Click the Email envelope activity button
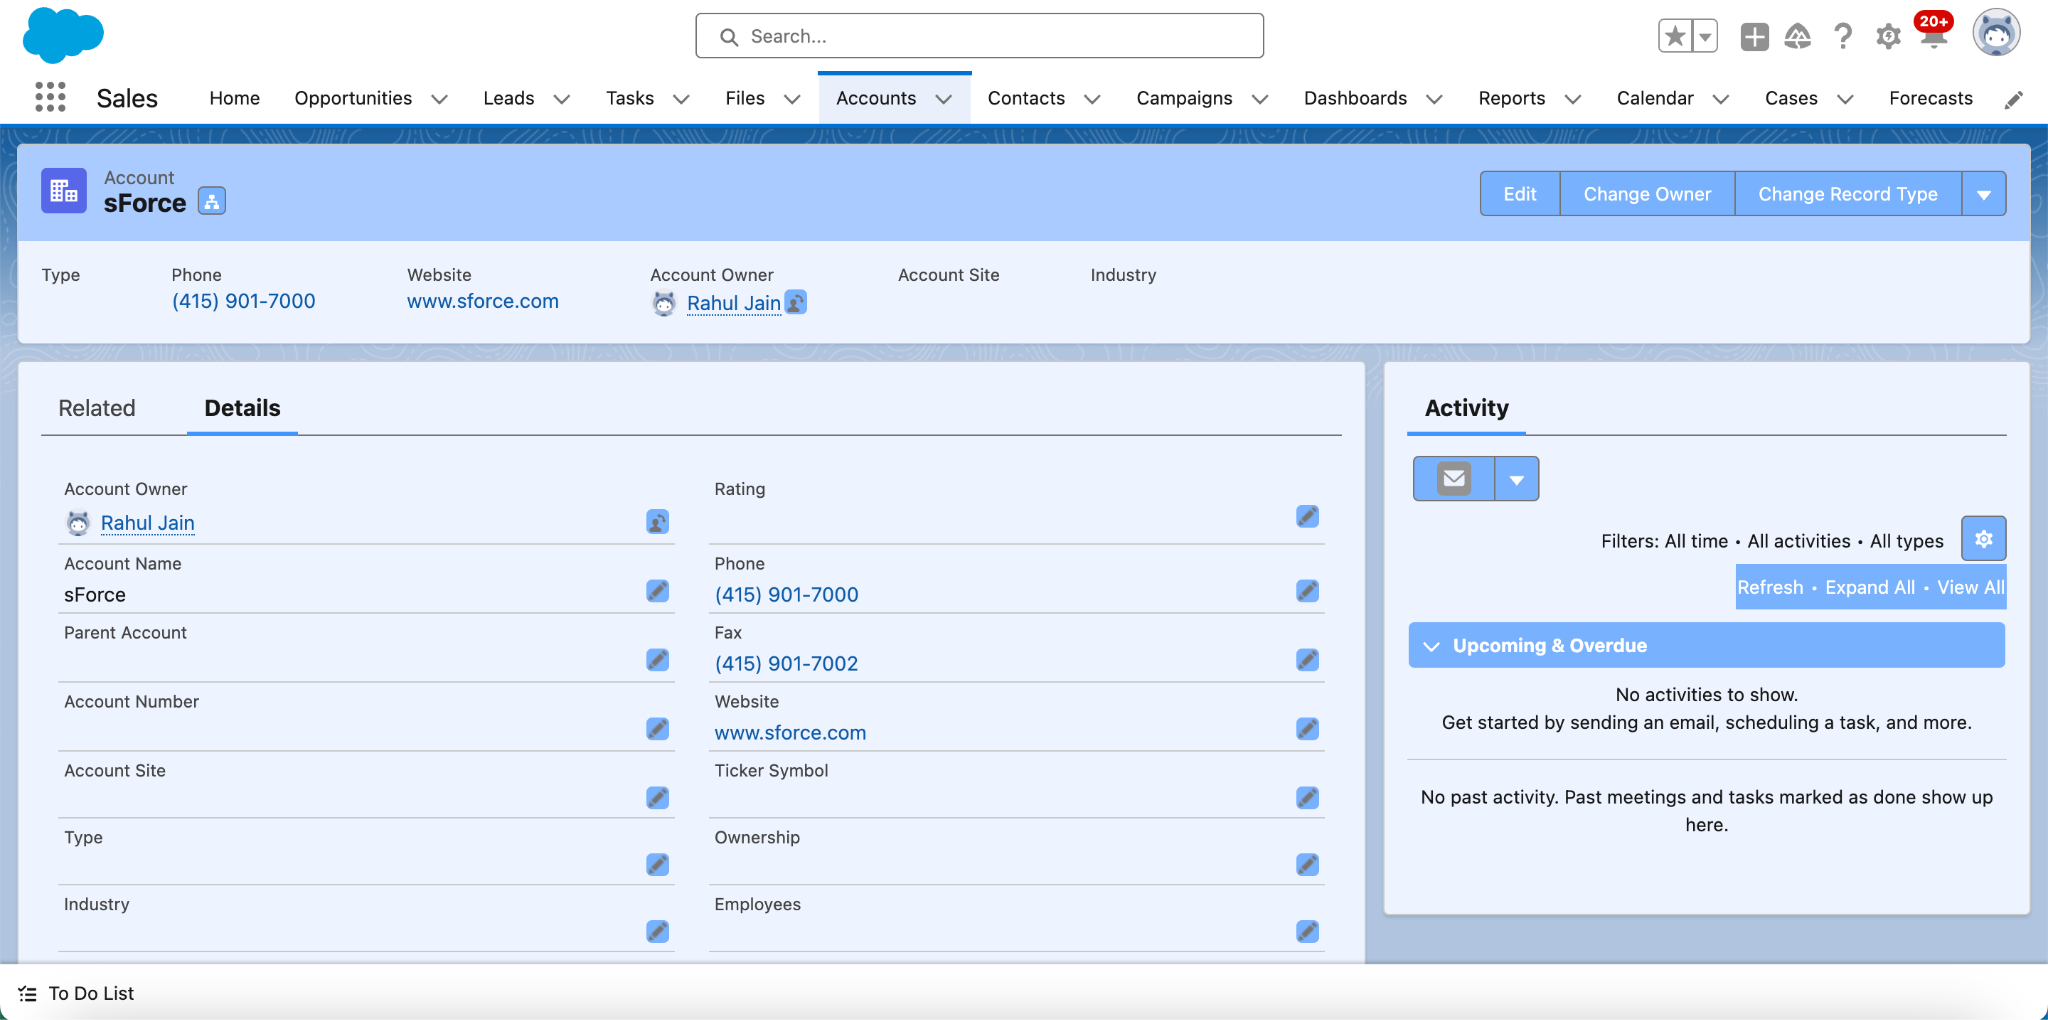Screen dimensions: 2048x1020 (1454, 479)
